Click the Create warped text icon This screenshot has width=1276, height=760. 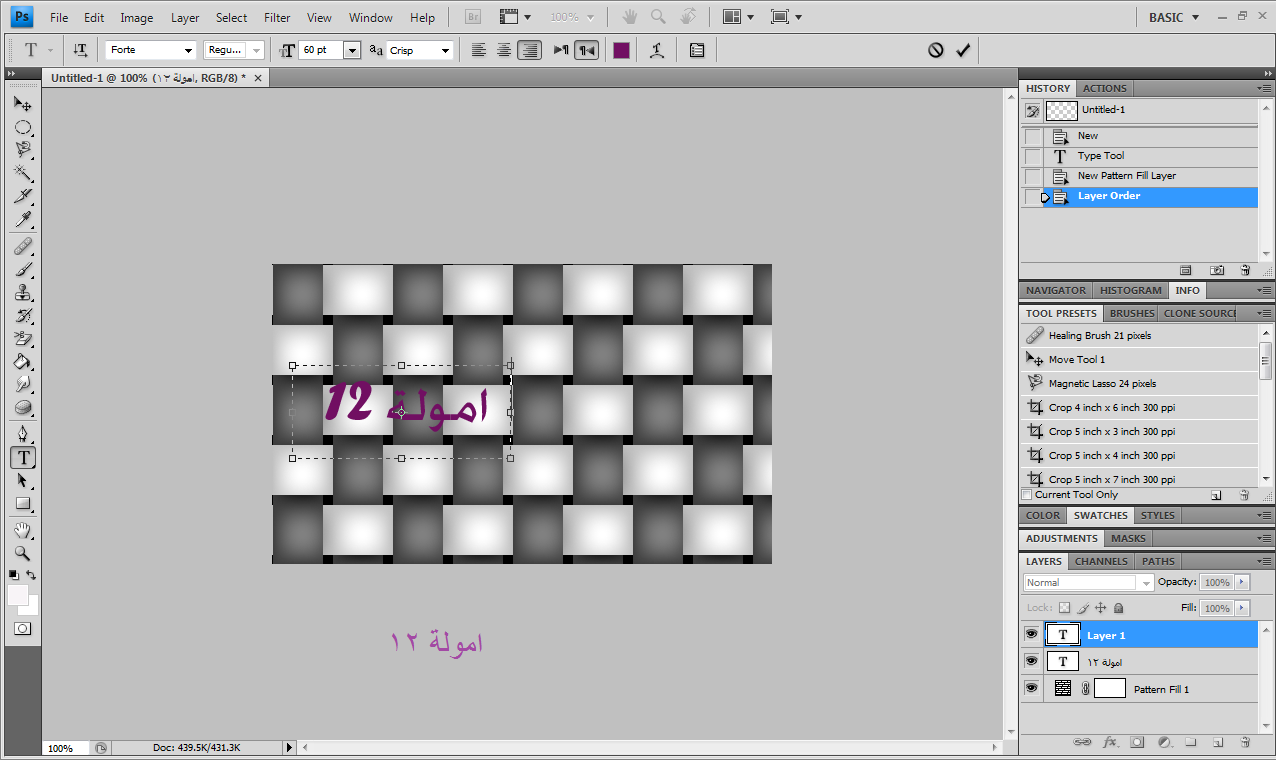[x=657, y=50]
